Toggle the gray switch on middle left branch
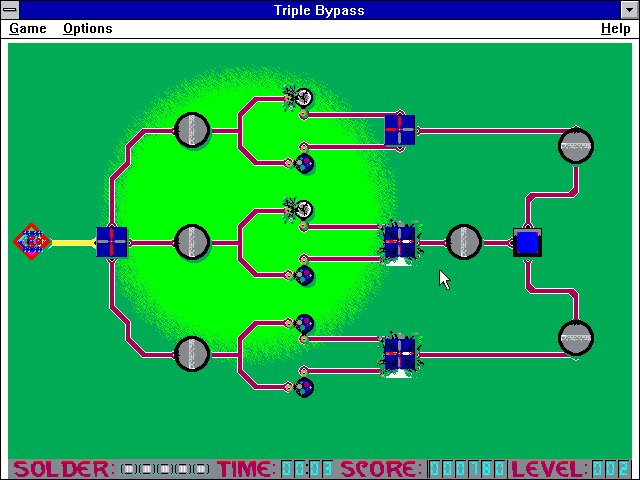This screenshot has width=640, height=480. point(192,242)
